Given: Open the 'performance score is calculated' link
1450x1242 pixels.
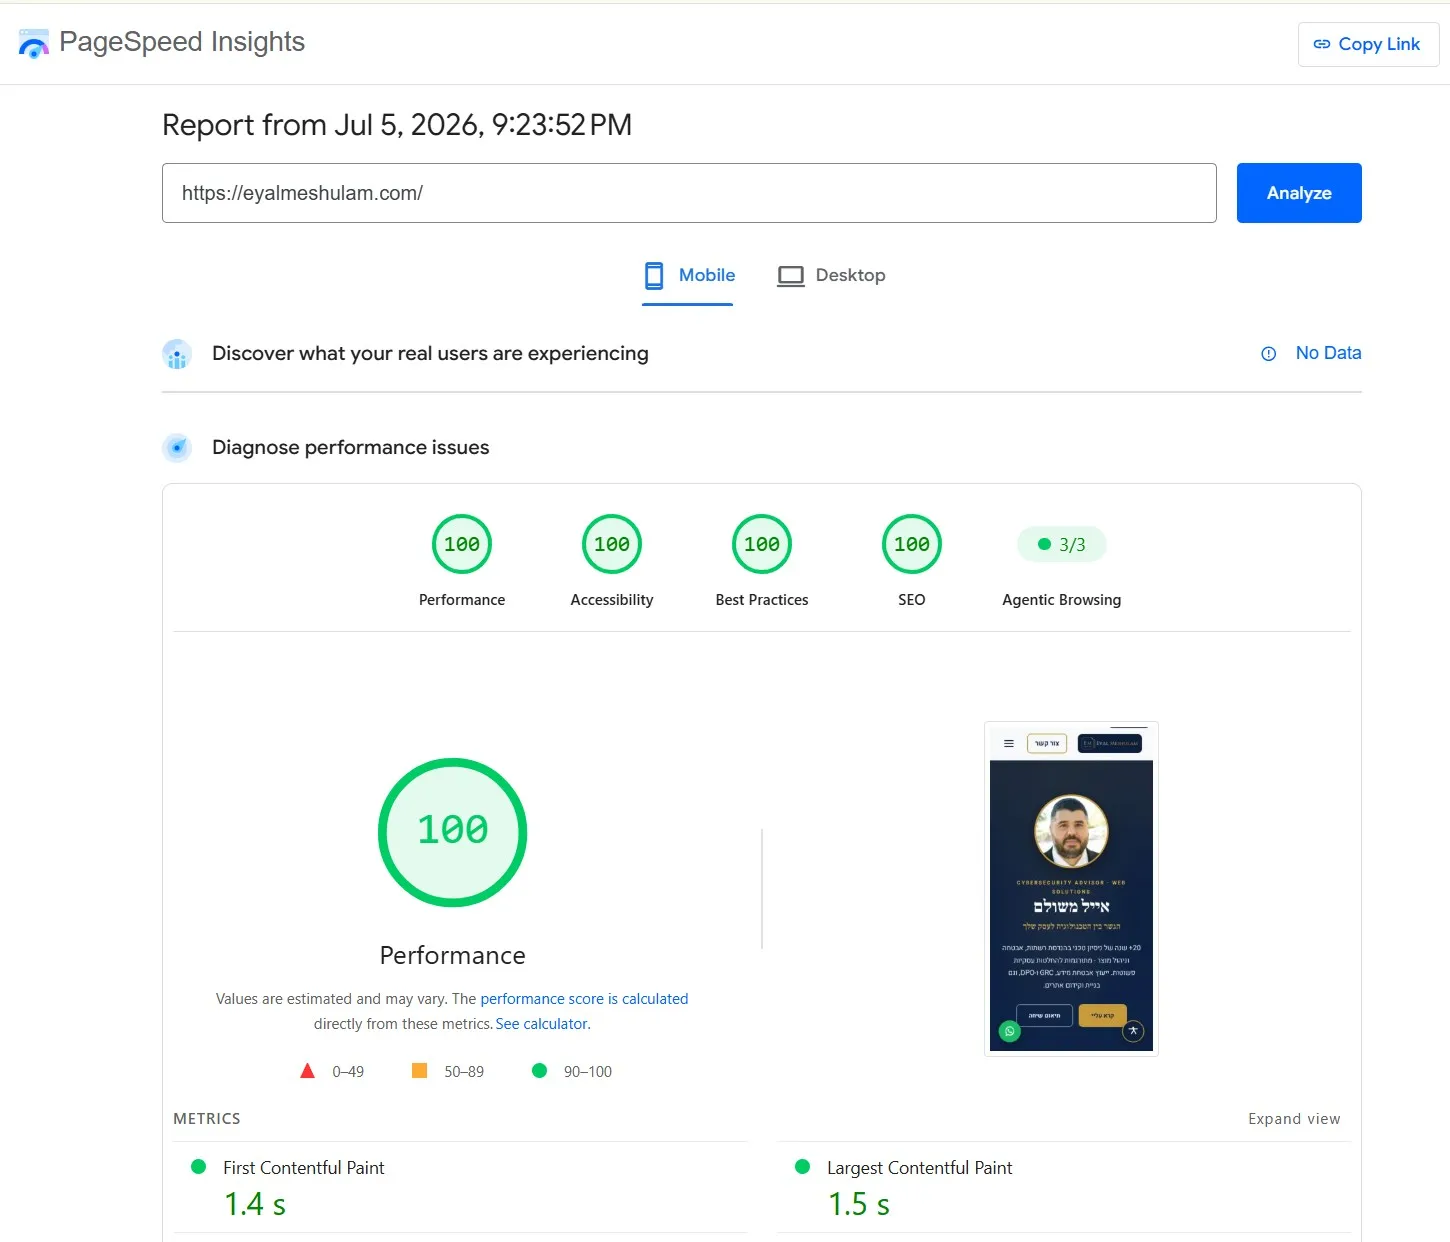Looking at the screenshot, I should click(x=584, y=999).
